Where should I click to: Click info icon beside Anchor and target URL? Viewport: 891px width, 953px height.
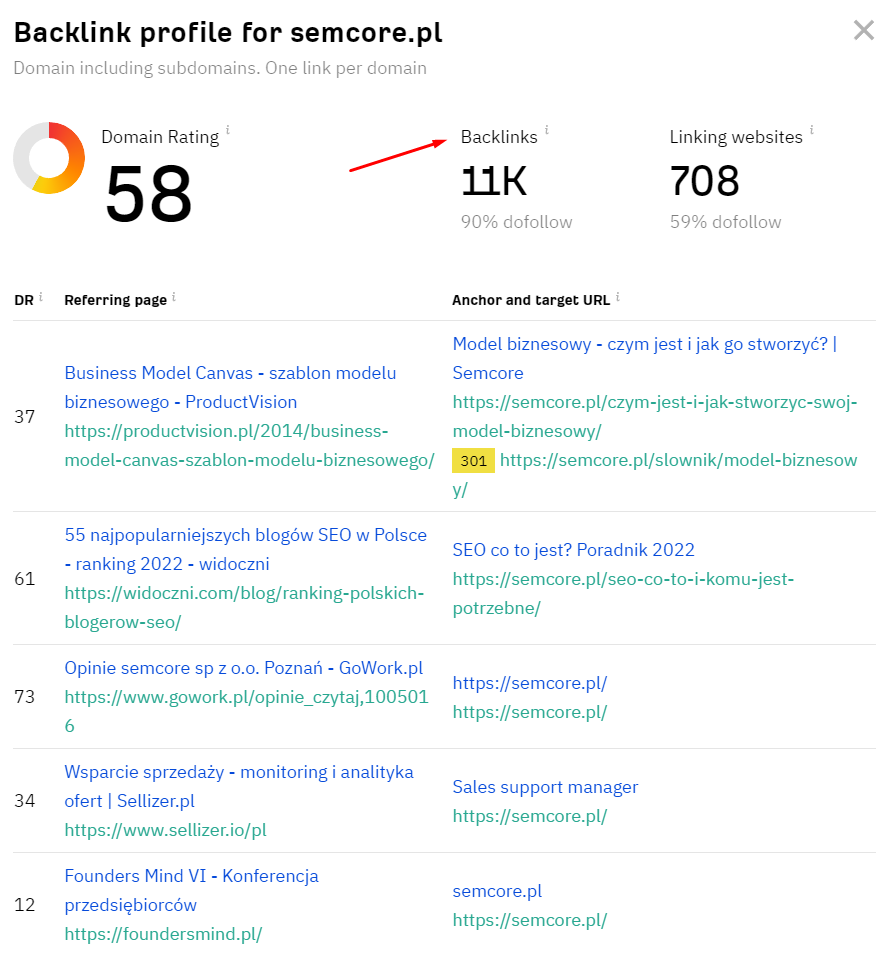(618, 297)
